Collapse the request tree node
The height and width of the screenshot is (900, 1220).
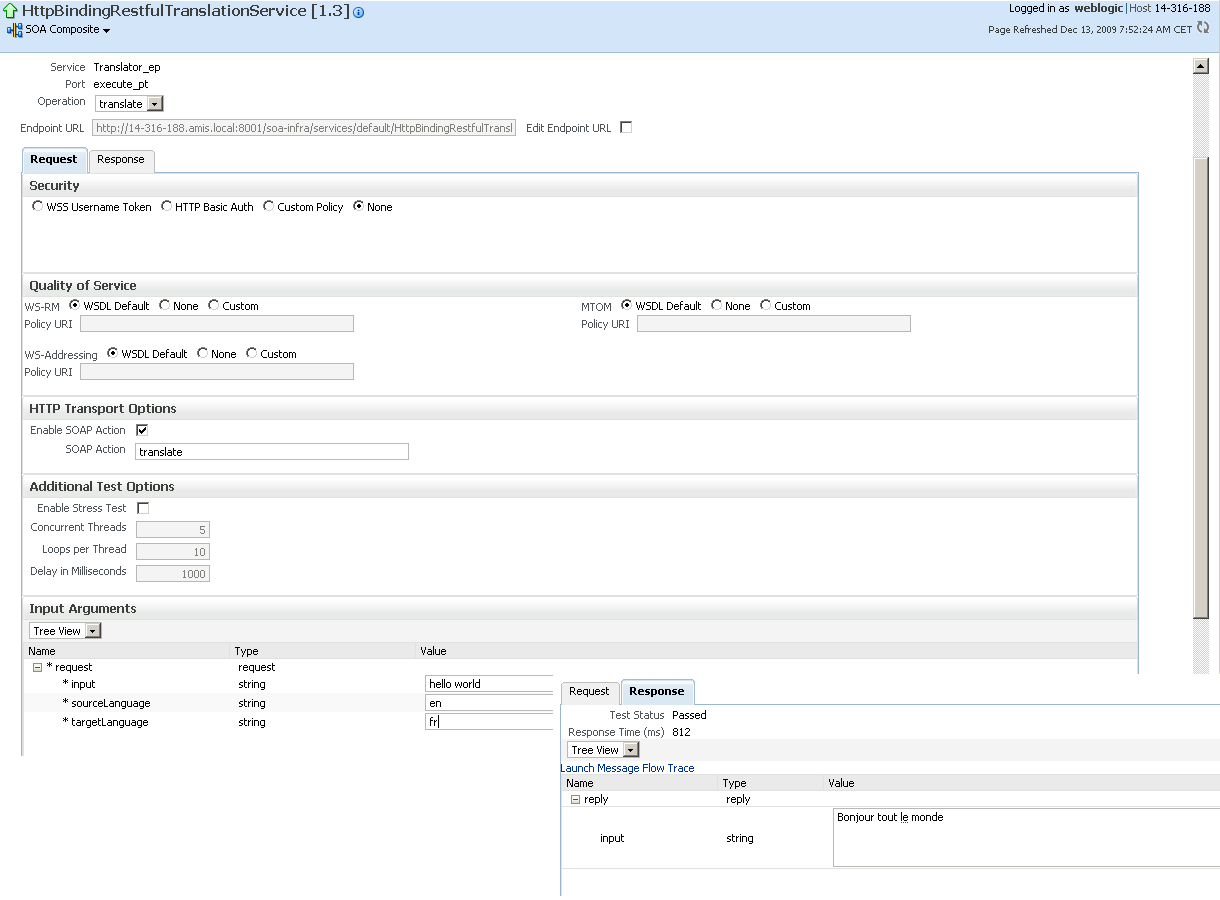38,667
